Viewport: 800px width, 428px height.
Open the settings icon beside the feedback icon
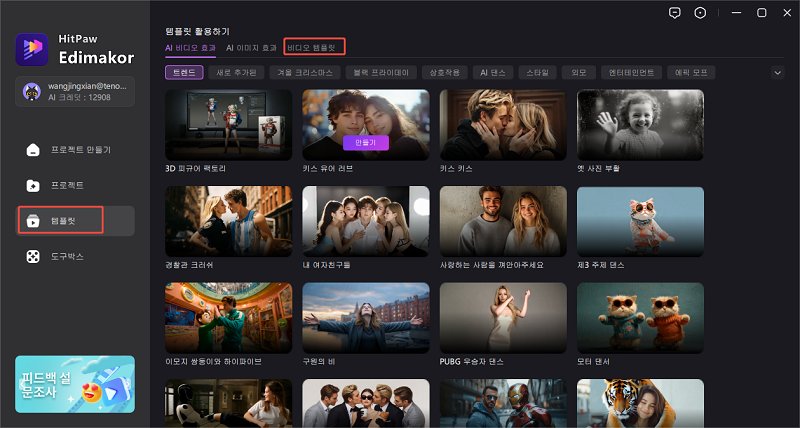click(x=700, y=13)
